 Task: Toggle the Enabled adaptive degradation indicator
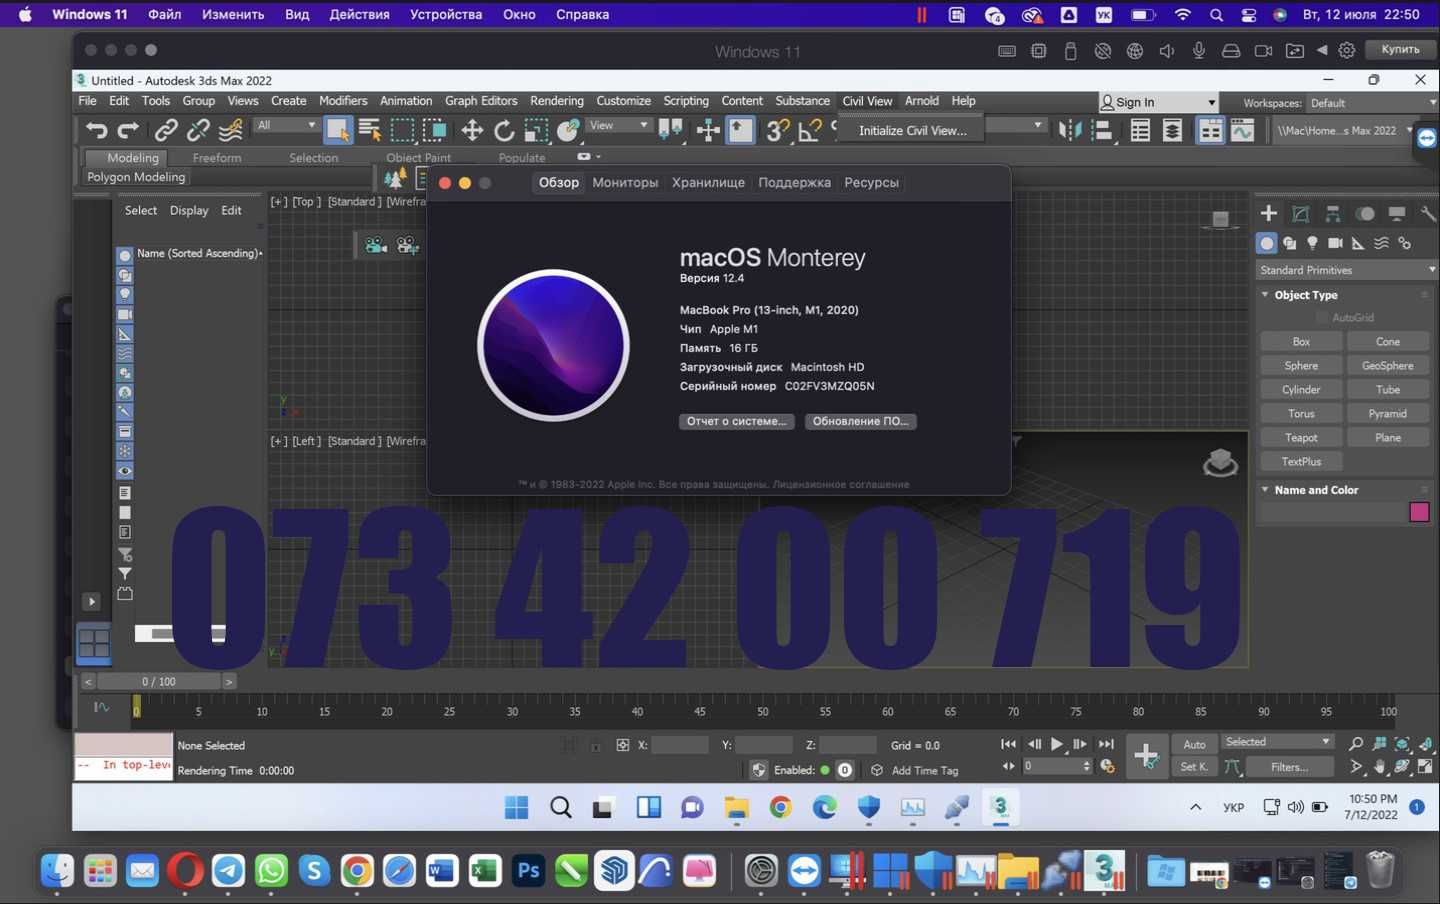coord(825,770)
